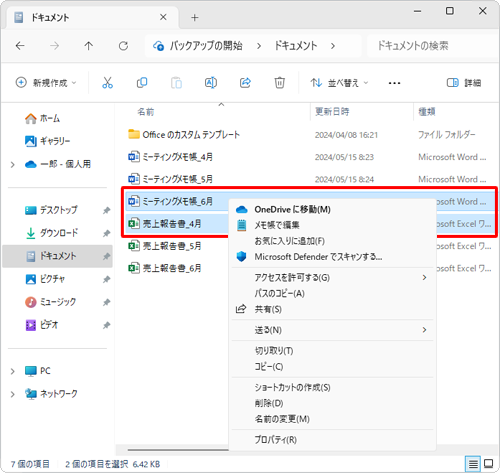The image size is (500, 473).
Task: Toggle the 詳細 details pane button
Action: click(x=464, y=83)
